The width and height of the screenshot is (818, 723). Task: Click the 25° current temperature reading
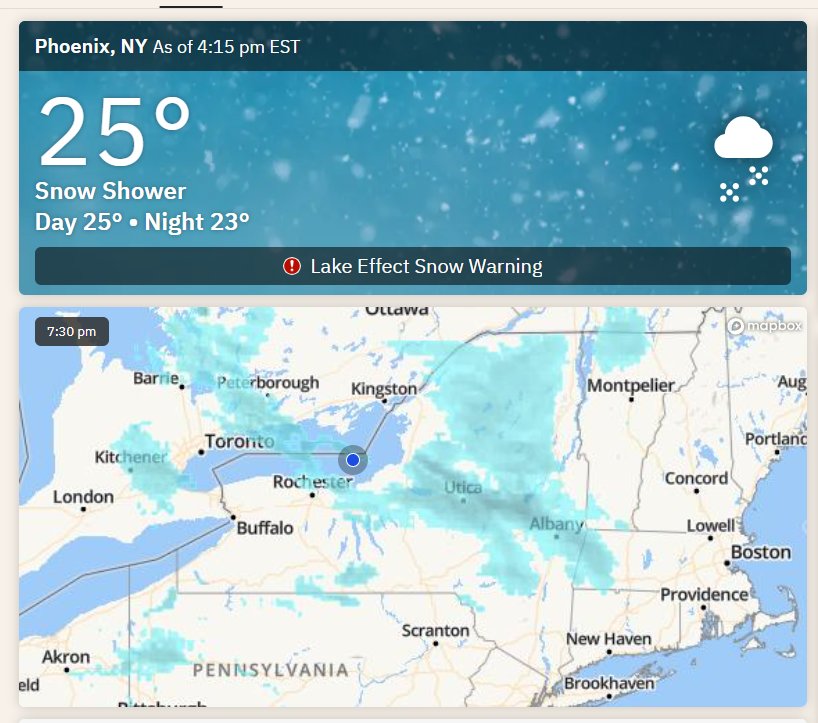[114, 131]
